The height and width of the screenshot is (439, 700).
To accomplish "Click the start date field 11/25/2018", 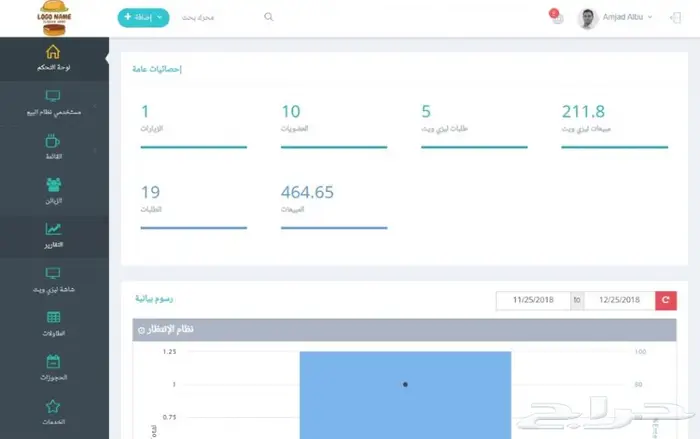I will [532, 300].
